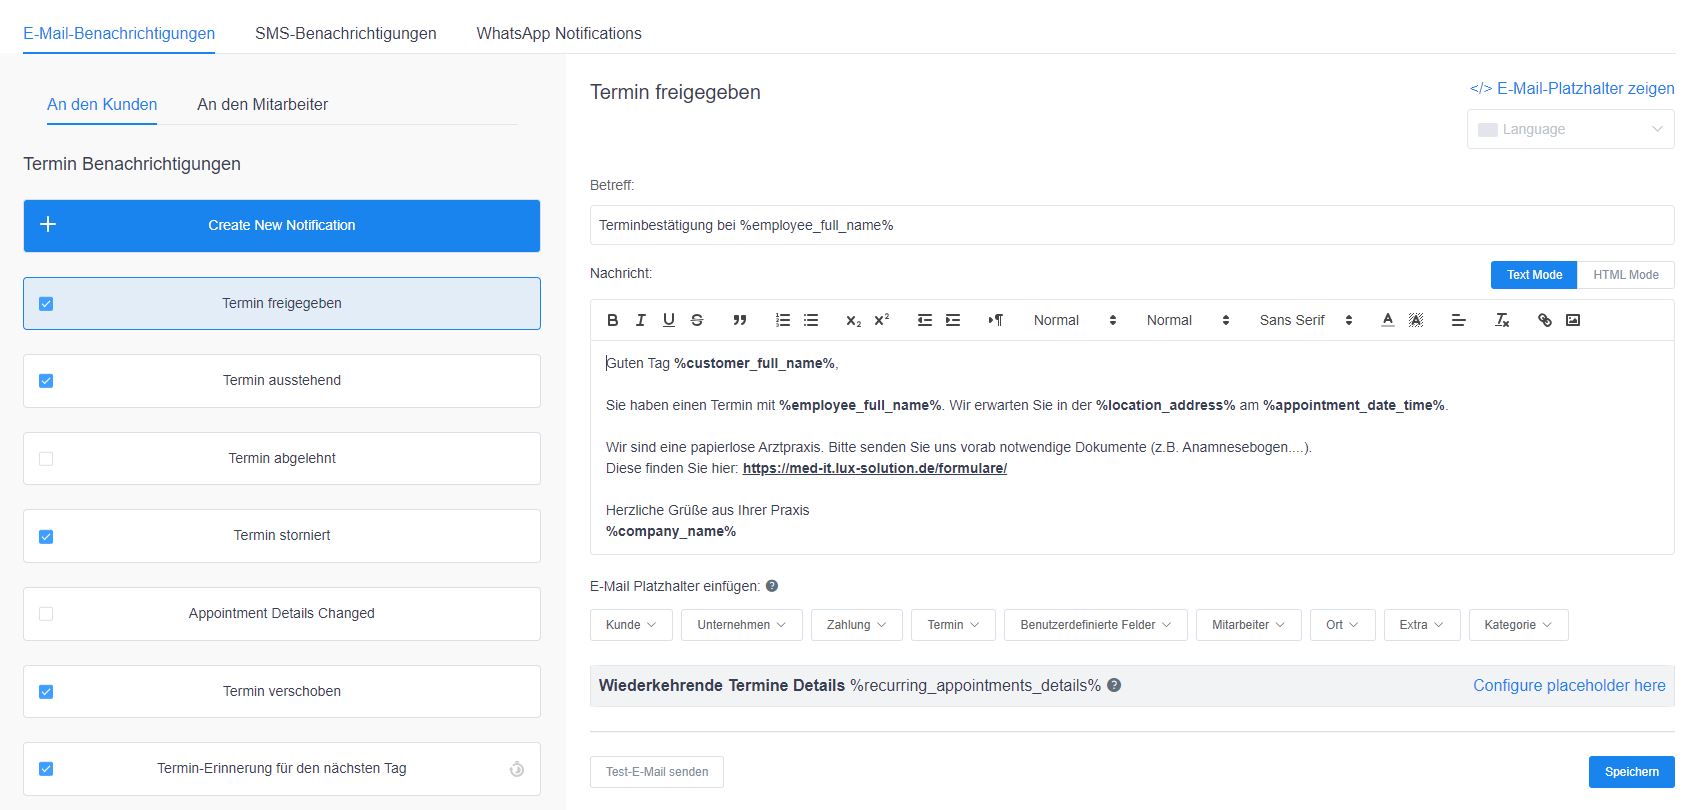Open the med-it.lux-solution.de formulare link
The width and height of the screenshot is (1693, 810).
tap(875, 468)
